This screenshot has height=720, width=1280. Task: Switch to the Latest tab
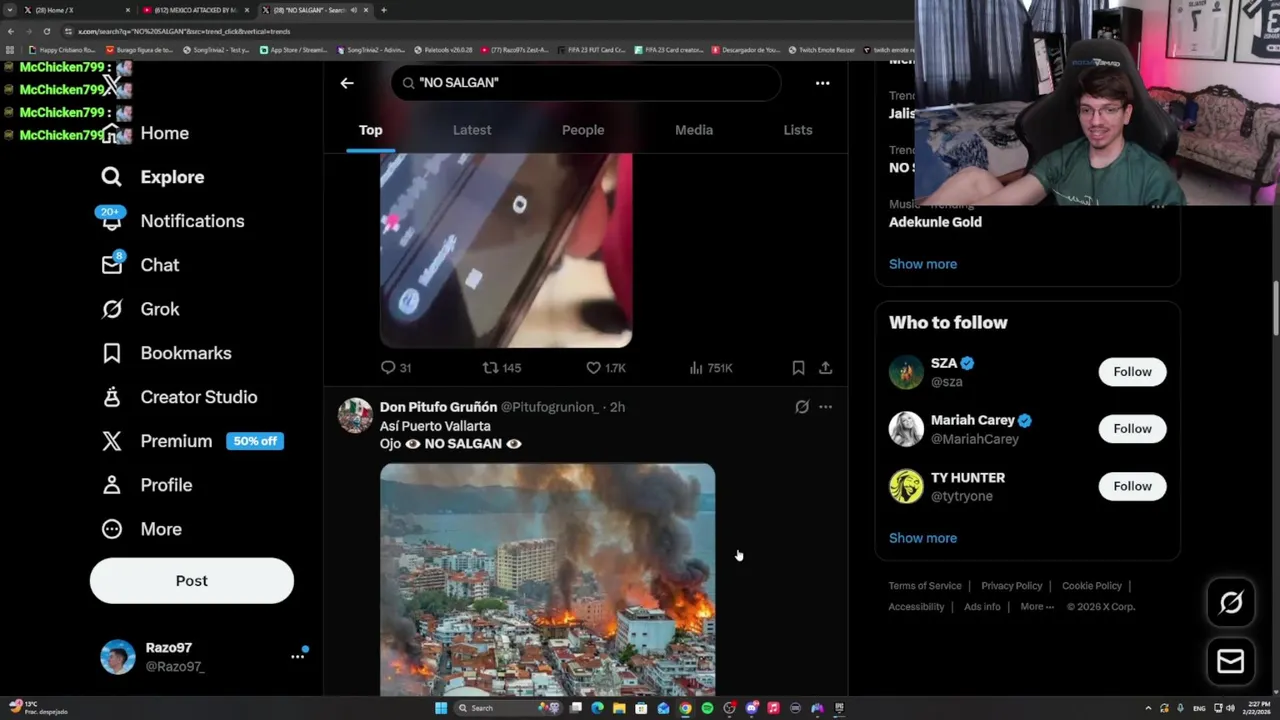[x=472, y=130]
